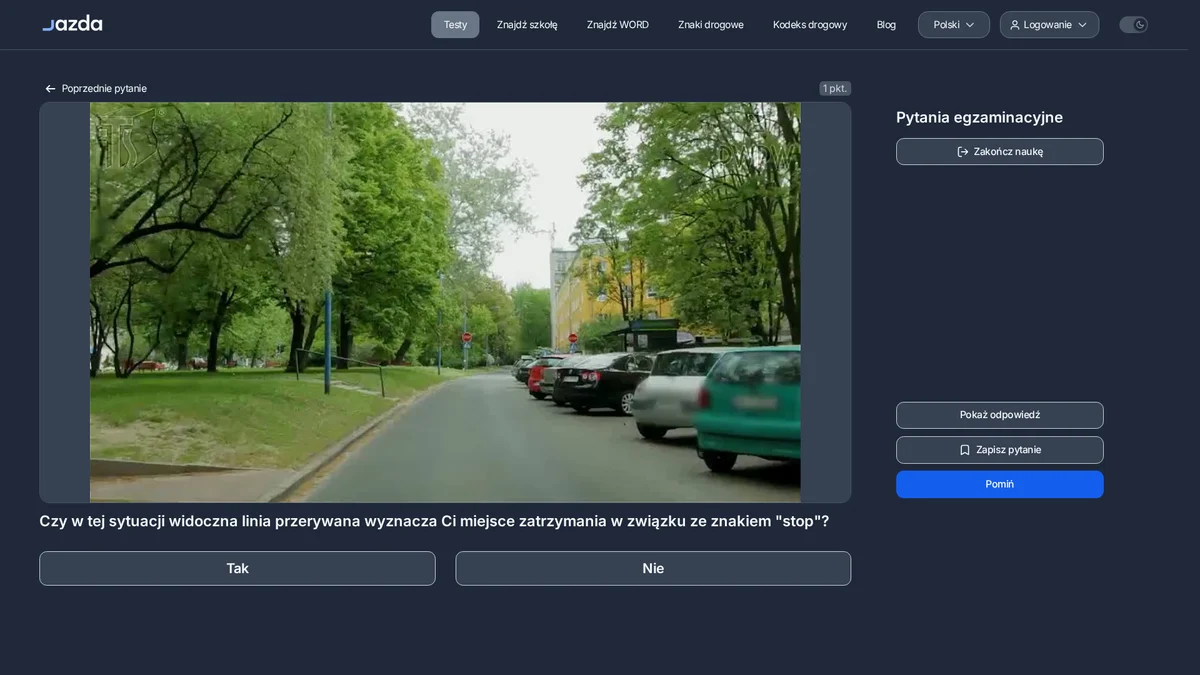
Task: Click the stop sign question text
Action: coord(434,521)
